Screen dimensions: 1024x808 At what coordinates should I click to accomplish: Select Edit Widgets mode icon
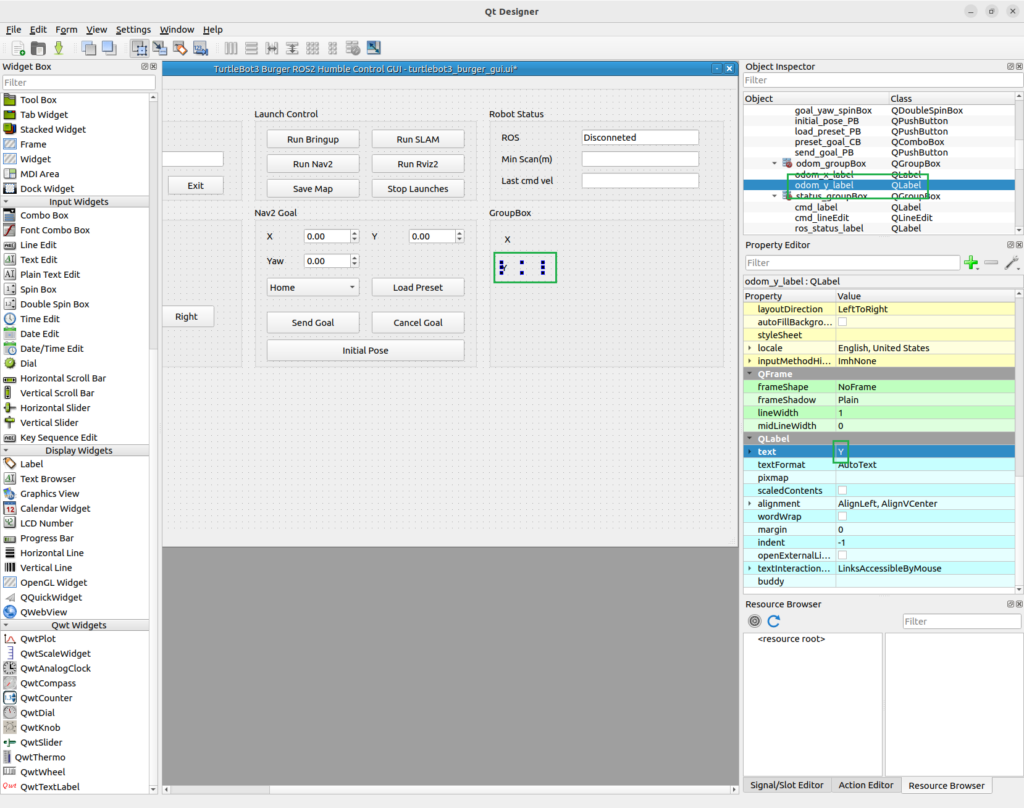pyautogui.click(x=139, y=48)
